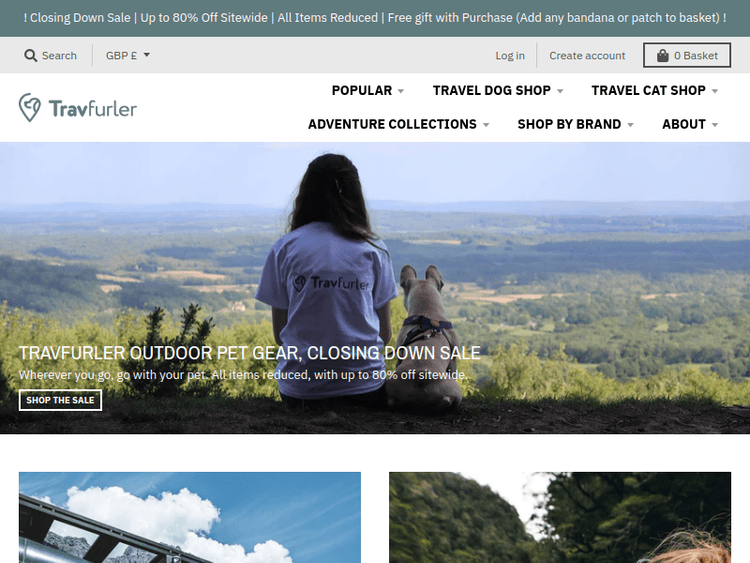Click the hero image of girl and dog
The width and height of the screenshot is (750, 563).
pos(375,288)
